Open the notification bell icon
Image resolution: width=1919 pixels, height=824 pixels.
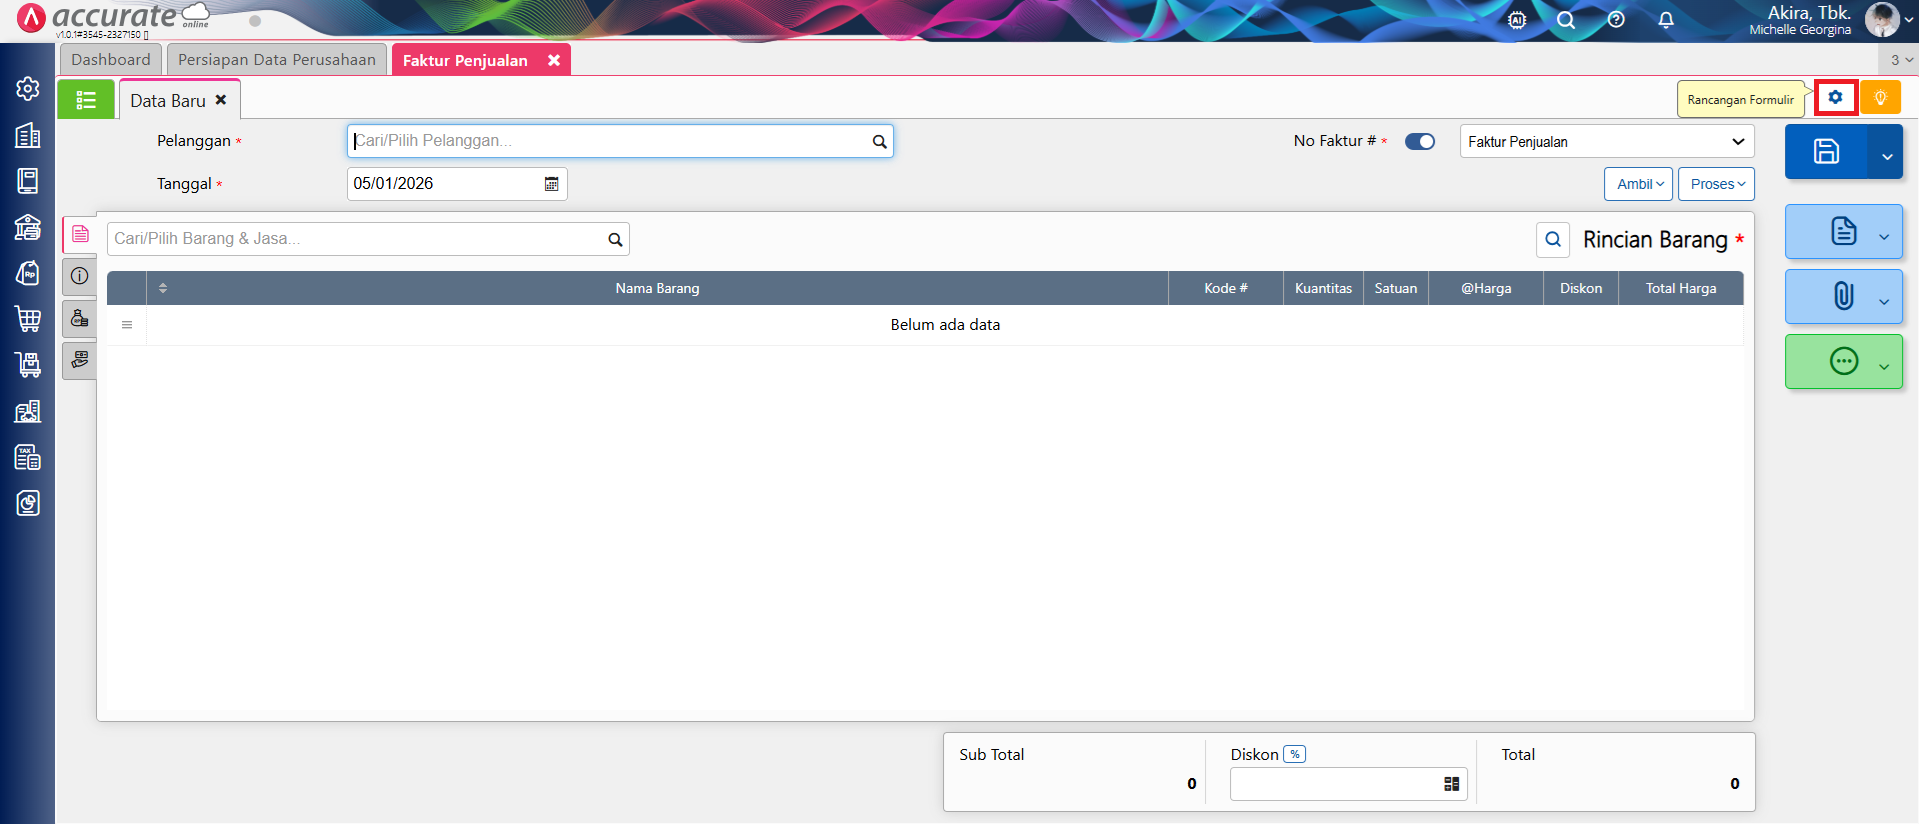[1666, 20]
